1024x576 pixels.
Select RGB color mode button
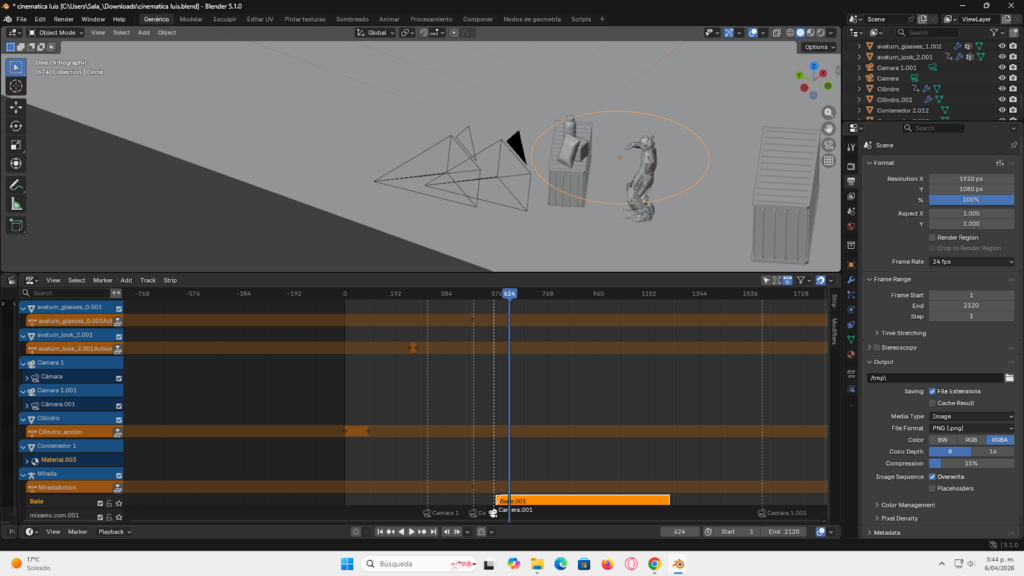point(971,440)
